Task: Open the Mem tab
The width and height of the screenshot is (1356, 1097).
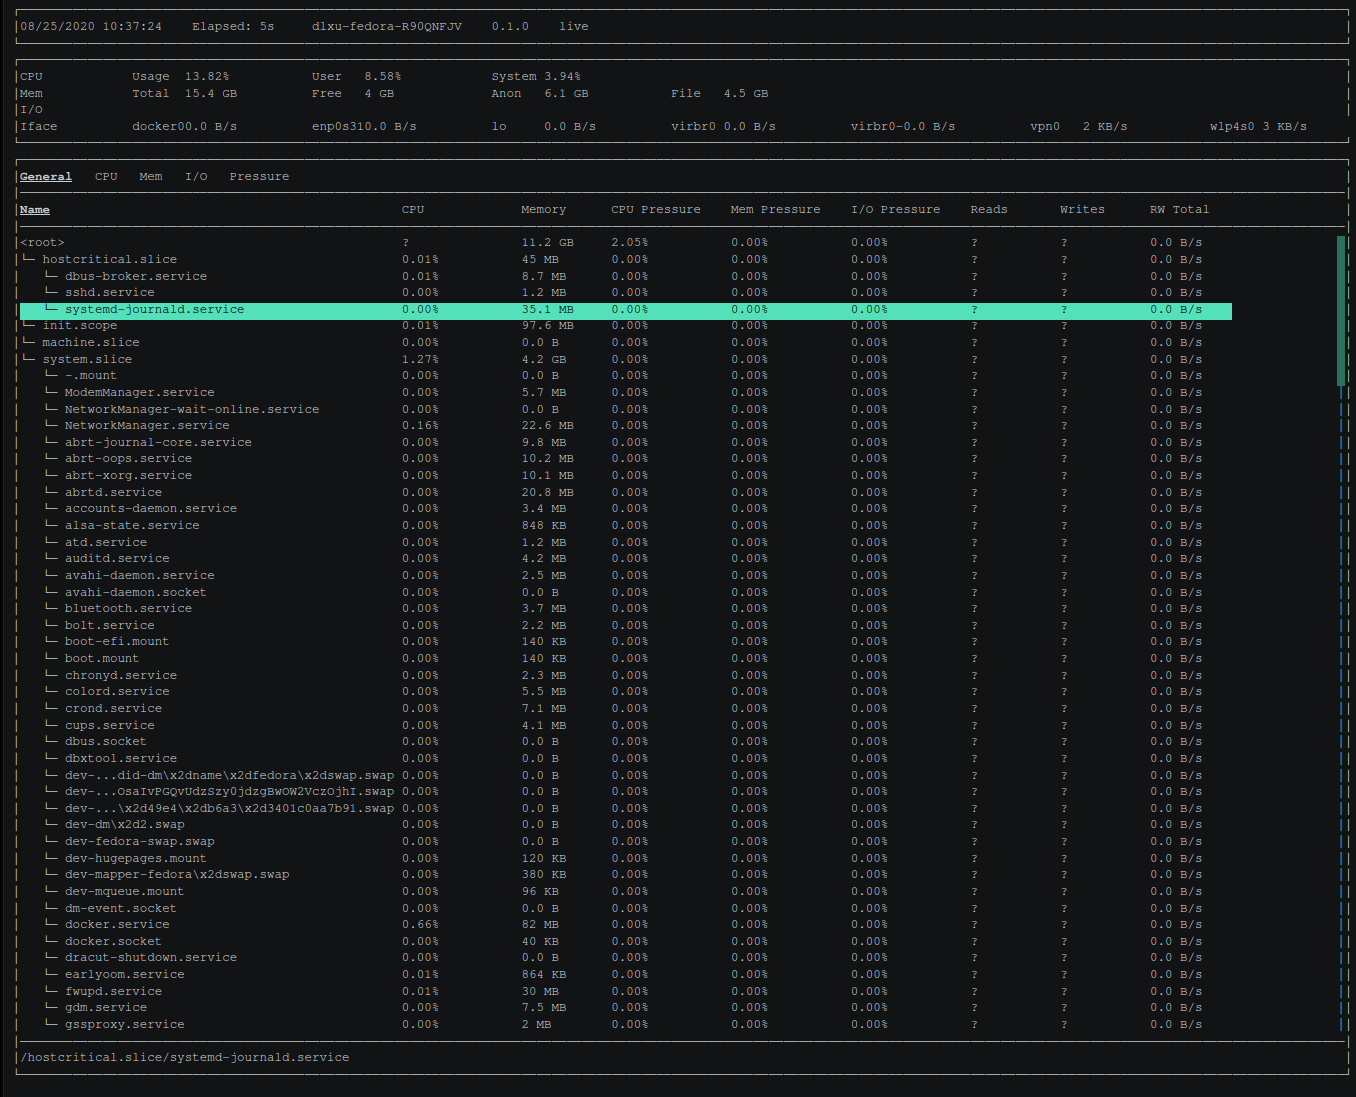Action: coord(151,177)
